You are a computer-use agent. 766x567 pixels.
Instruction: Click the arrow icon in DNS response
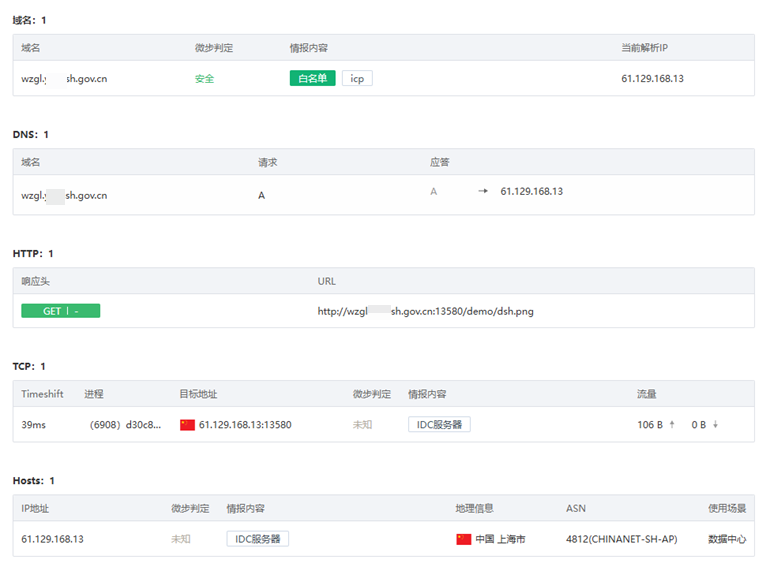(x=482, y=191)
